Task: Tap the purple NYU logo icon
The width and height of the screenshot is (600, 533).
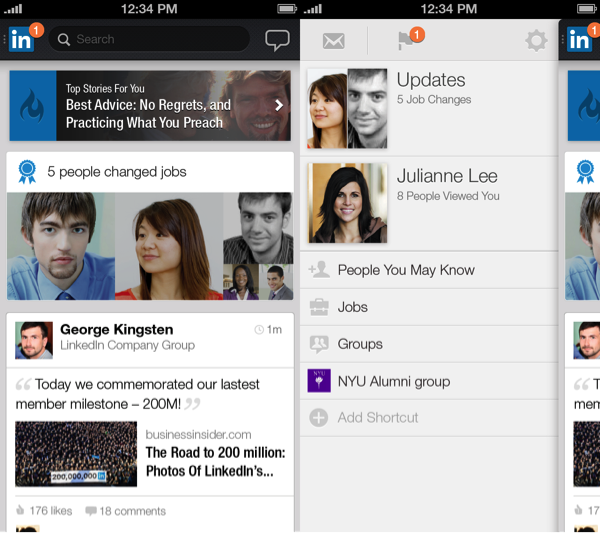Action: (319, 381)
